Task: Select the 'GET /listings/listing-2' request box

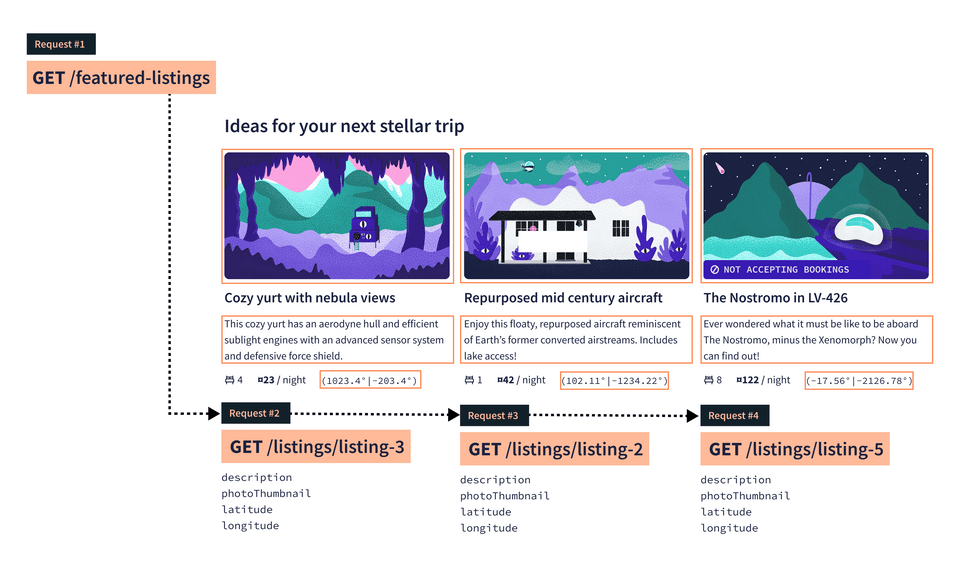Action: coord(555,449)
